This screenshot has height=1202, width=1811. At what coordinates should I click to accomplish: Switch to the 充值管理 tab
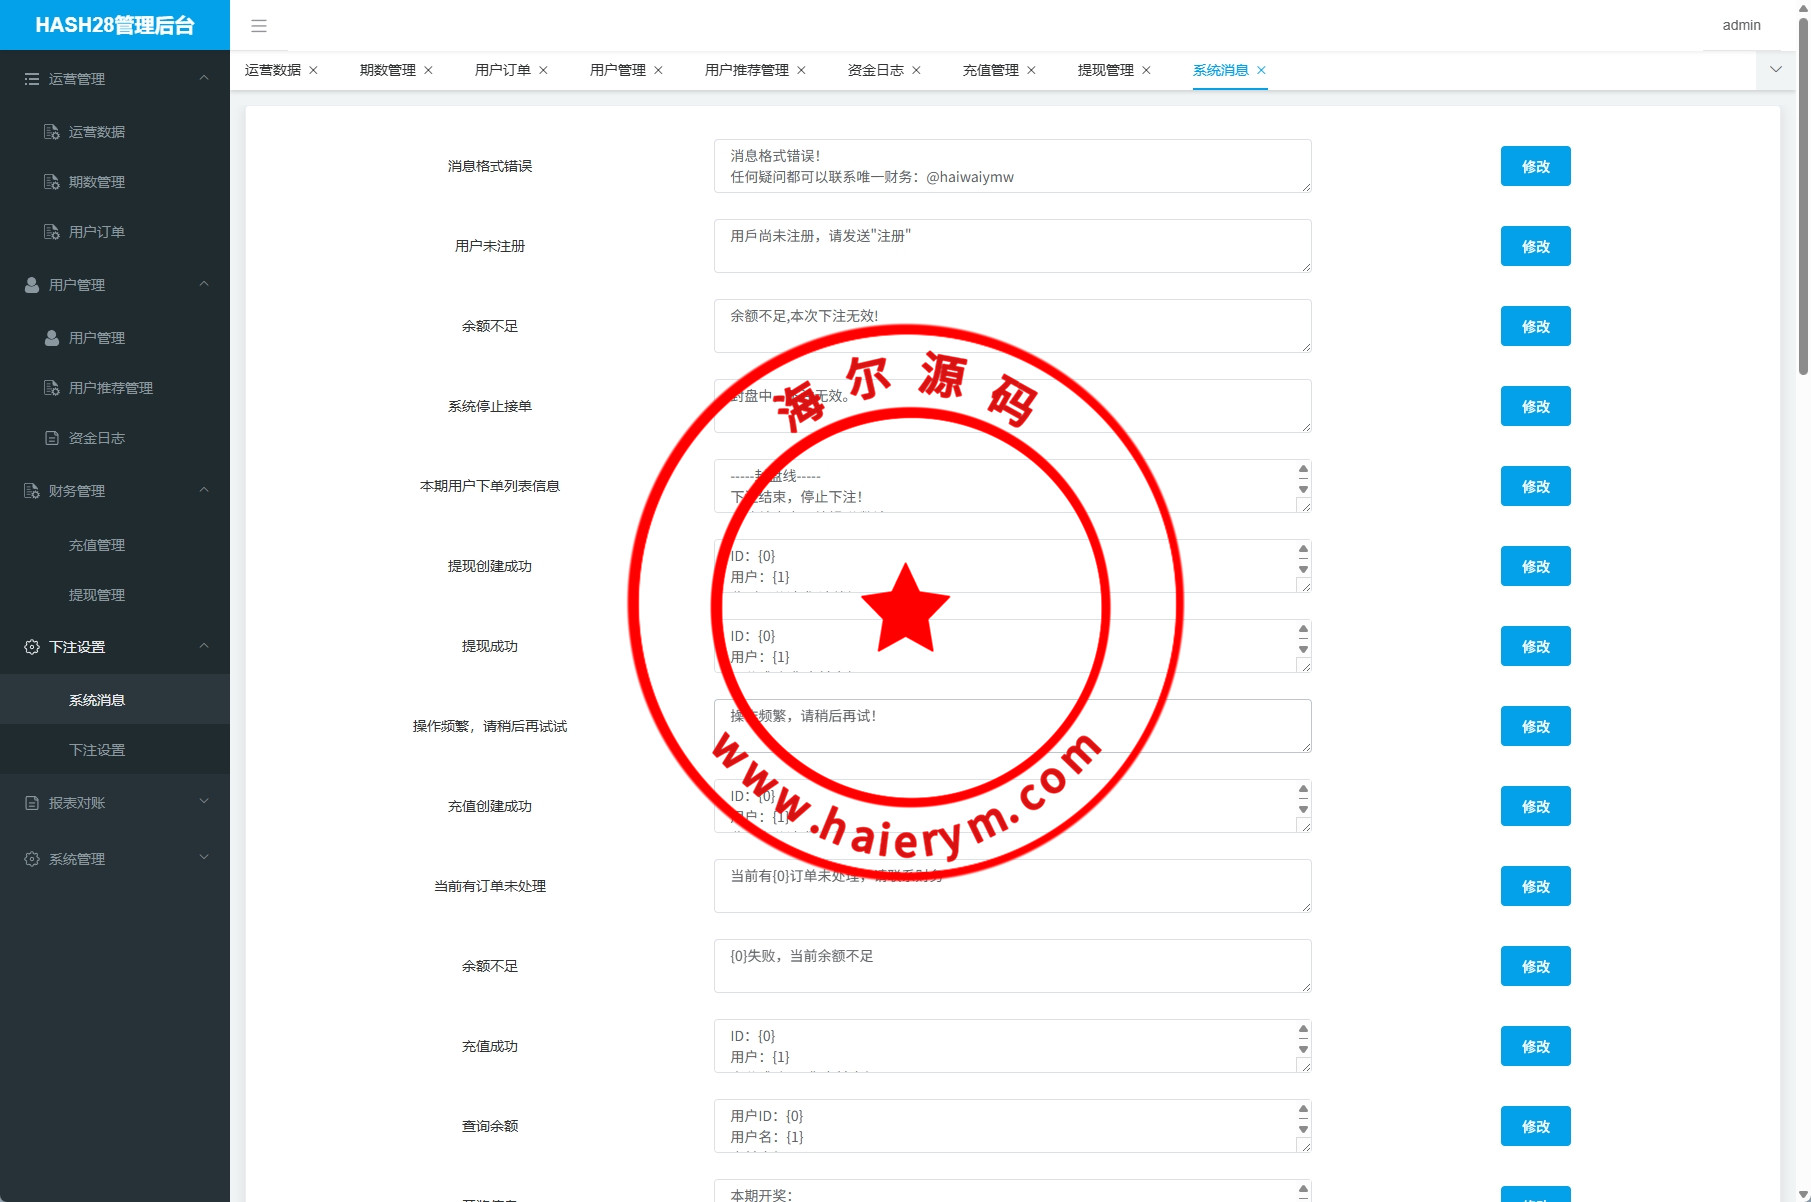(x=990, y=70)
